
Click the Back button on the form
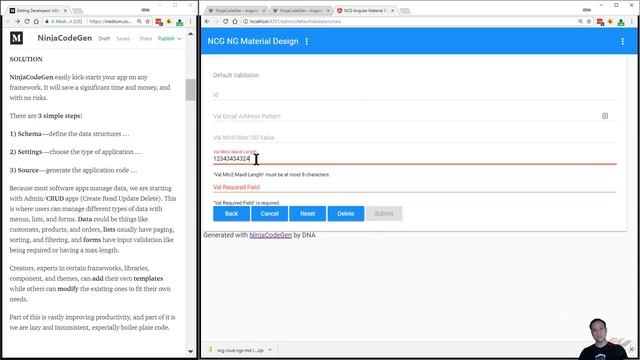point(231,213)
